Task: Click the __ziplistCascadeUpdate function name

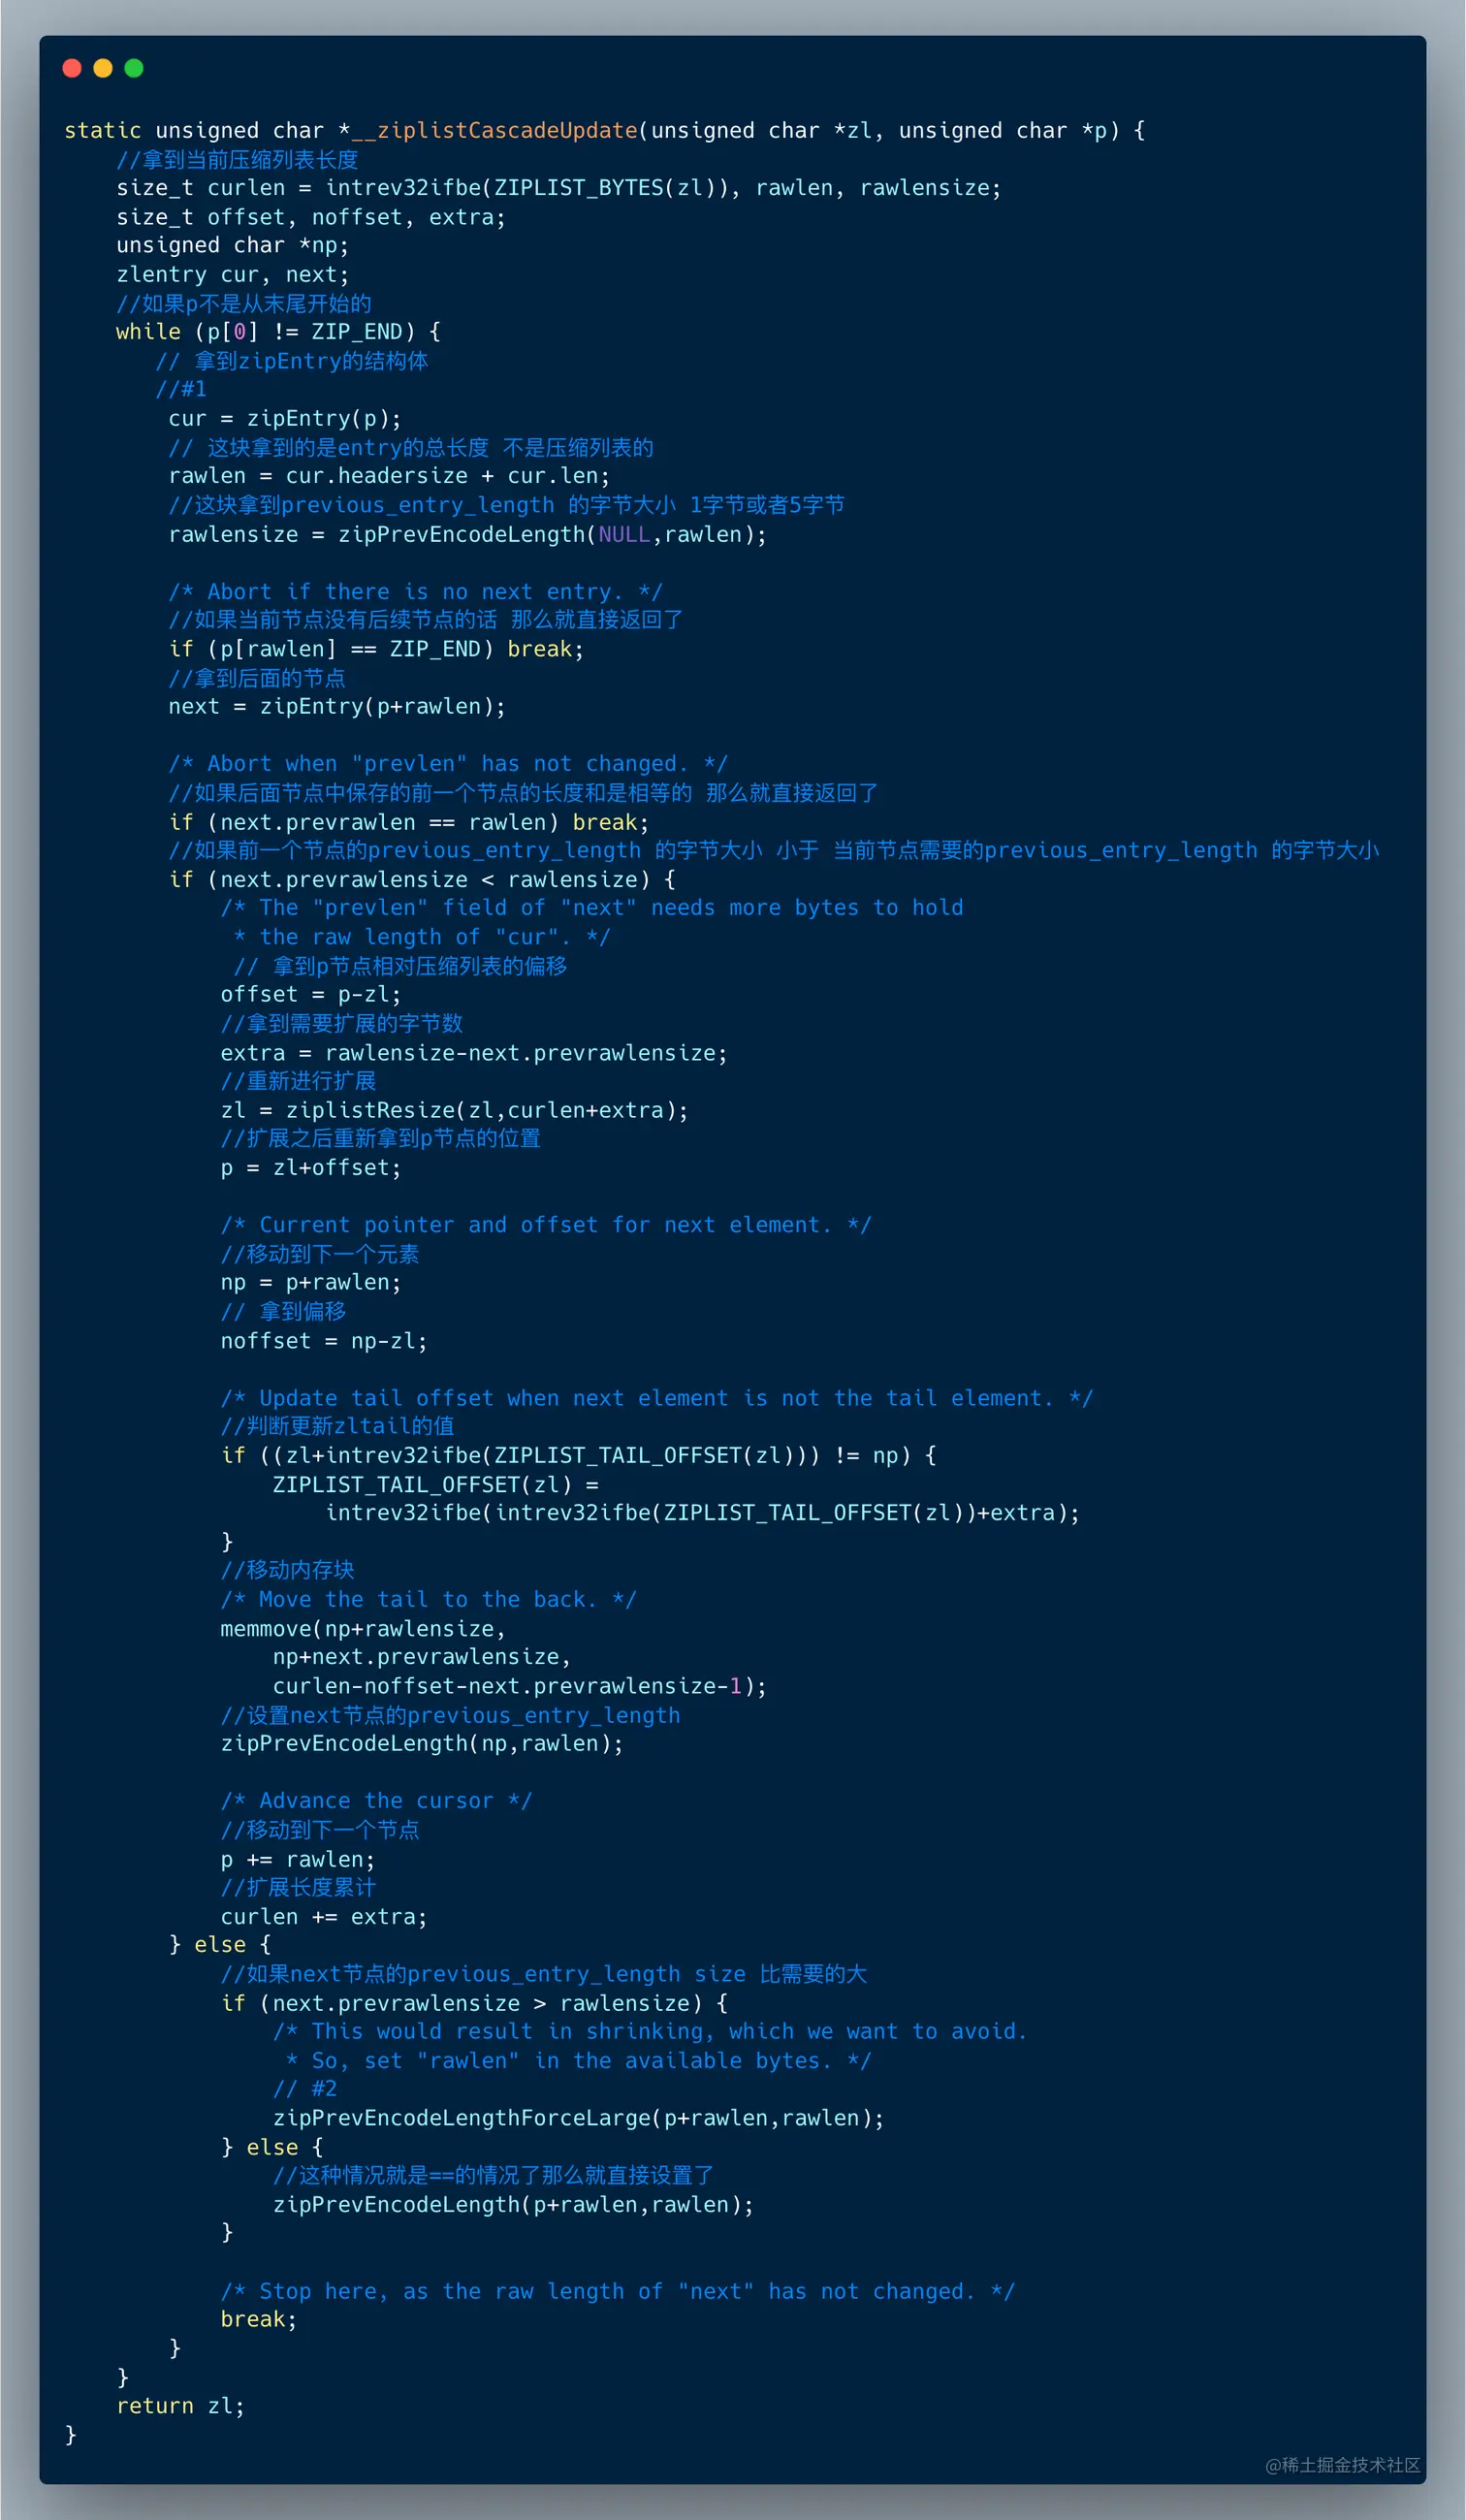Action: 495,131
